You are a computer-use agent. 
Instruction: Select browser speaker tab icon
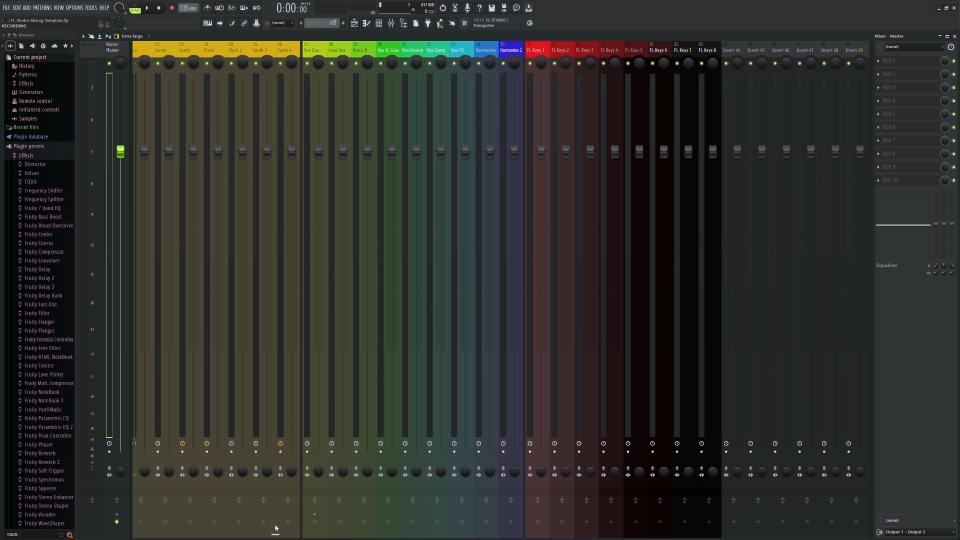[32, 46]
